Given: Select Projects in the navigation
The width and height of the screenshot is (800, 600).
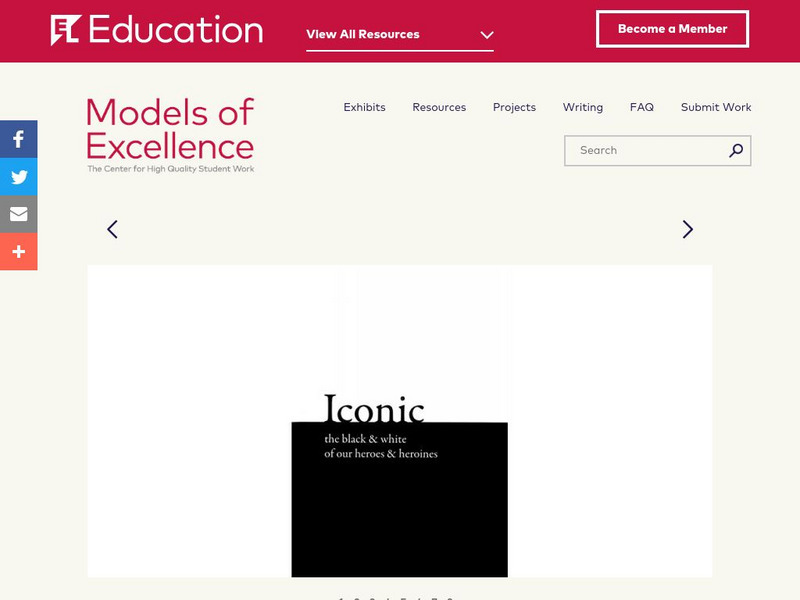Looking at the screenshot, I should coord(514,107).
